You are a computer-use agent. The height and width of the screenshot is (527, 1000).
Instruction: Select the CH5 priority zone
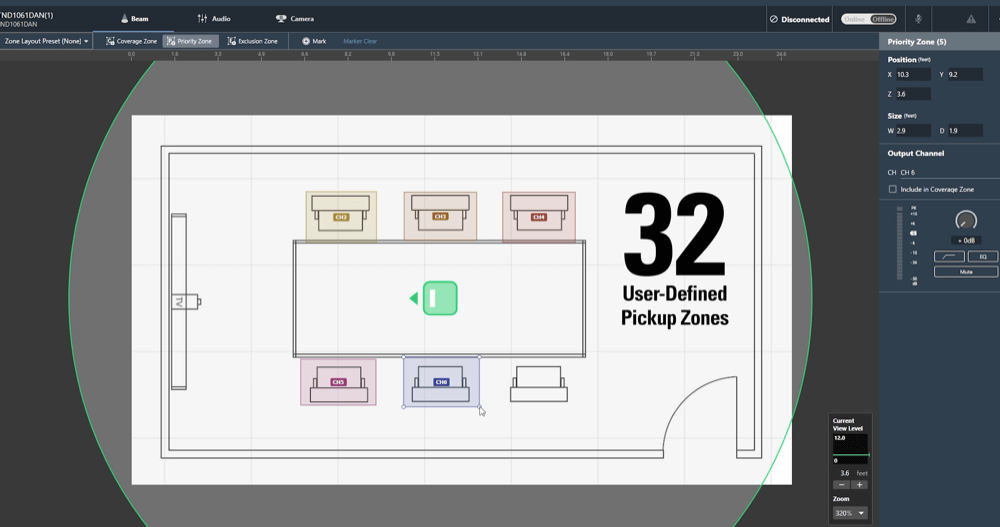[x=339, y=382]
